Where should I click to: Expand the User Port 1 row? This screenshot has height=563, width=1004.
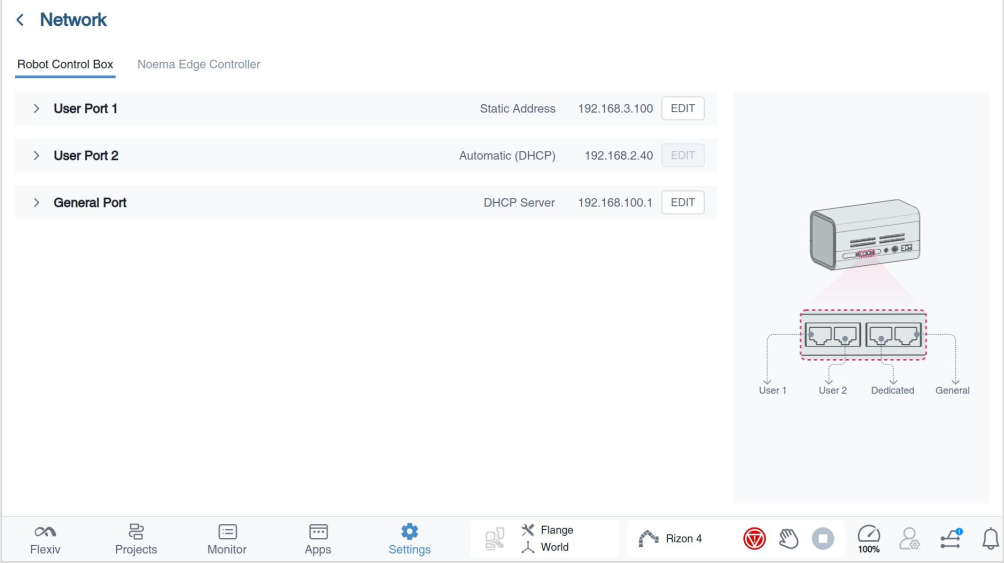point(36,108)
